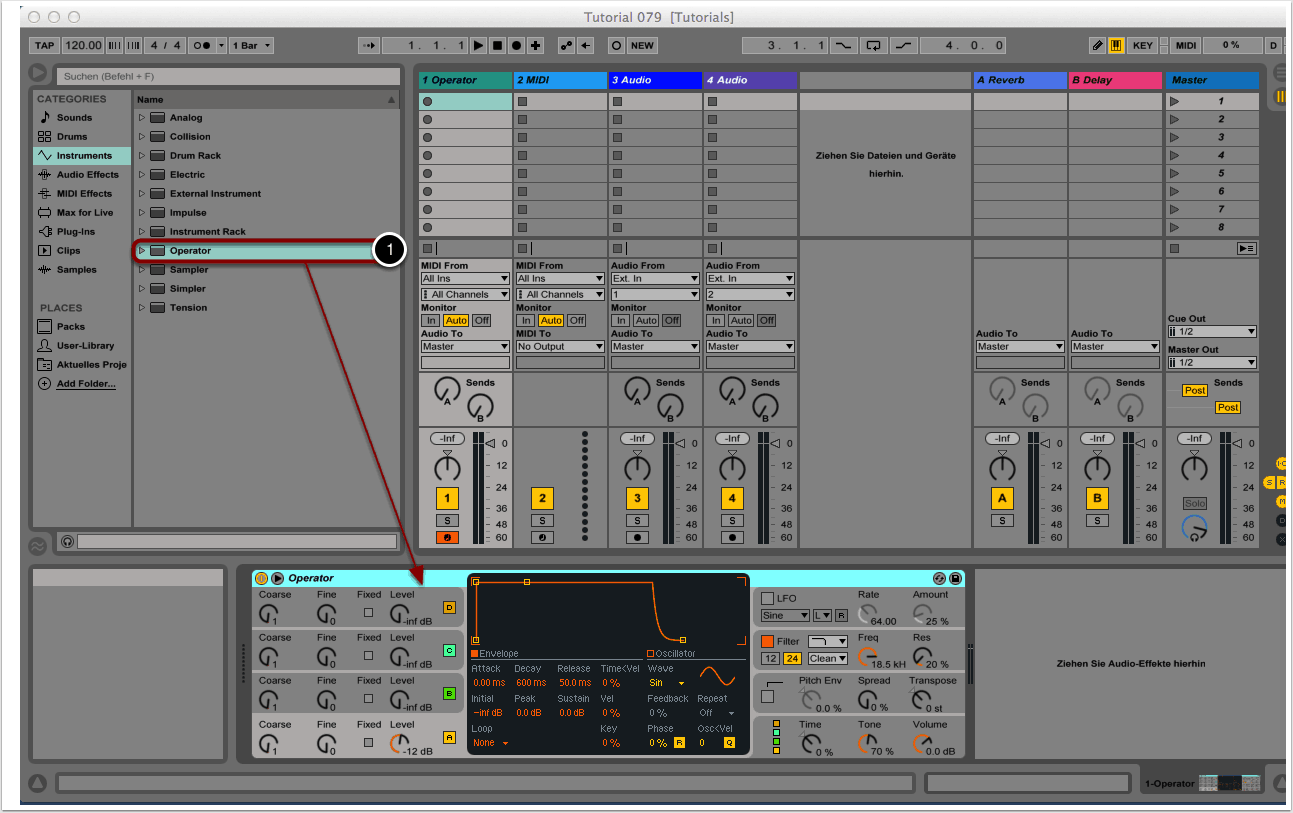
Task: Click the Add Folder link
Action: [85, 384]
